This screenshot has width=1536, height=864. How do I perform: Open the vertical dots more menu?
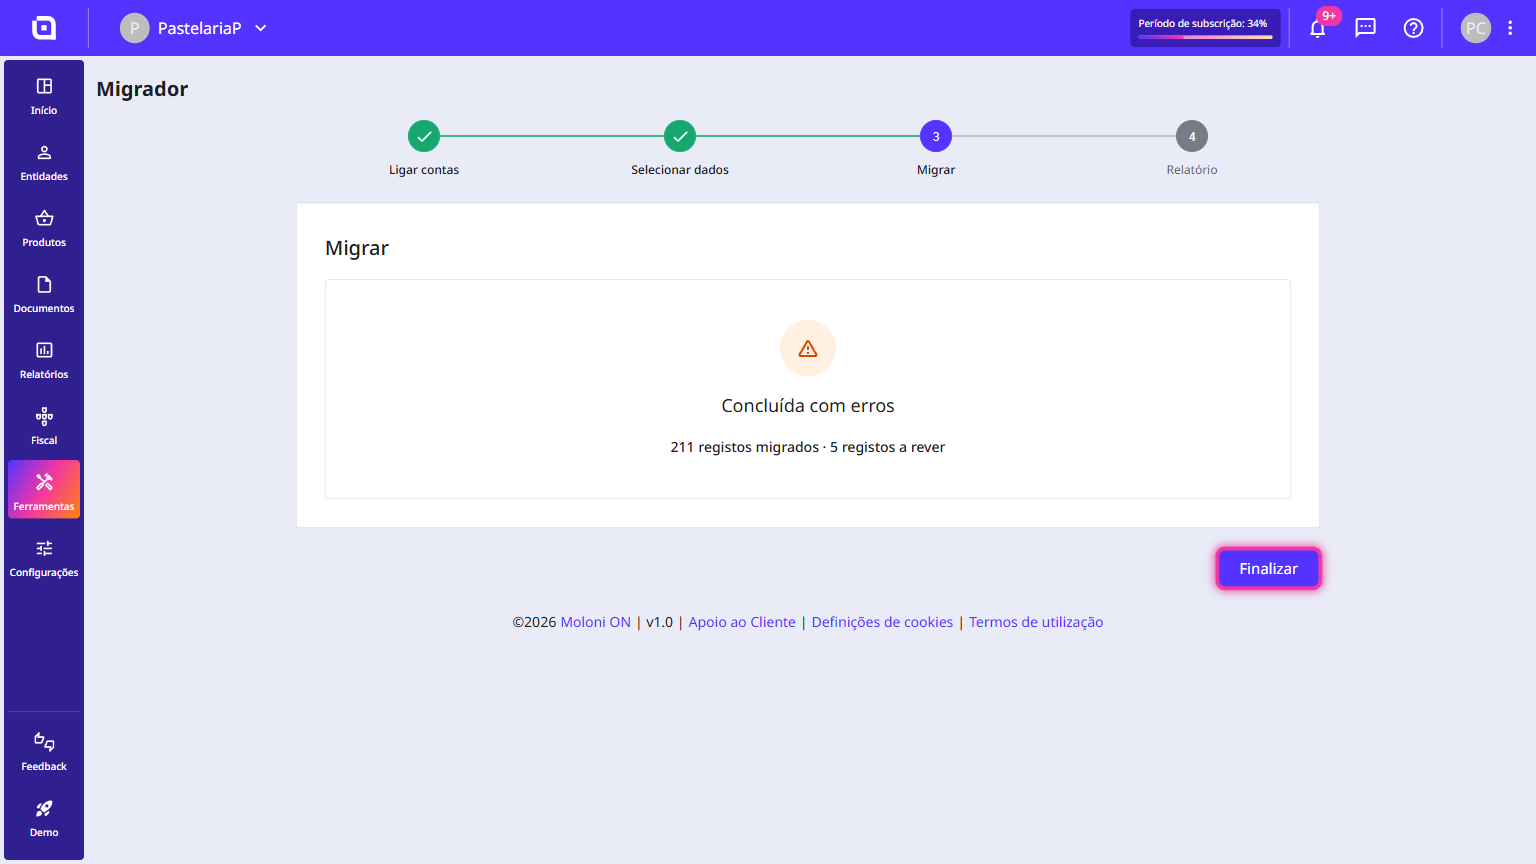(1510, 28)
